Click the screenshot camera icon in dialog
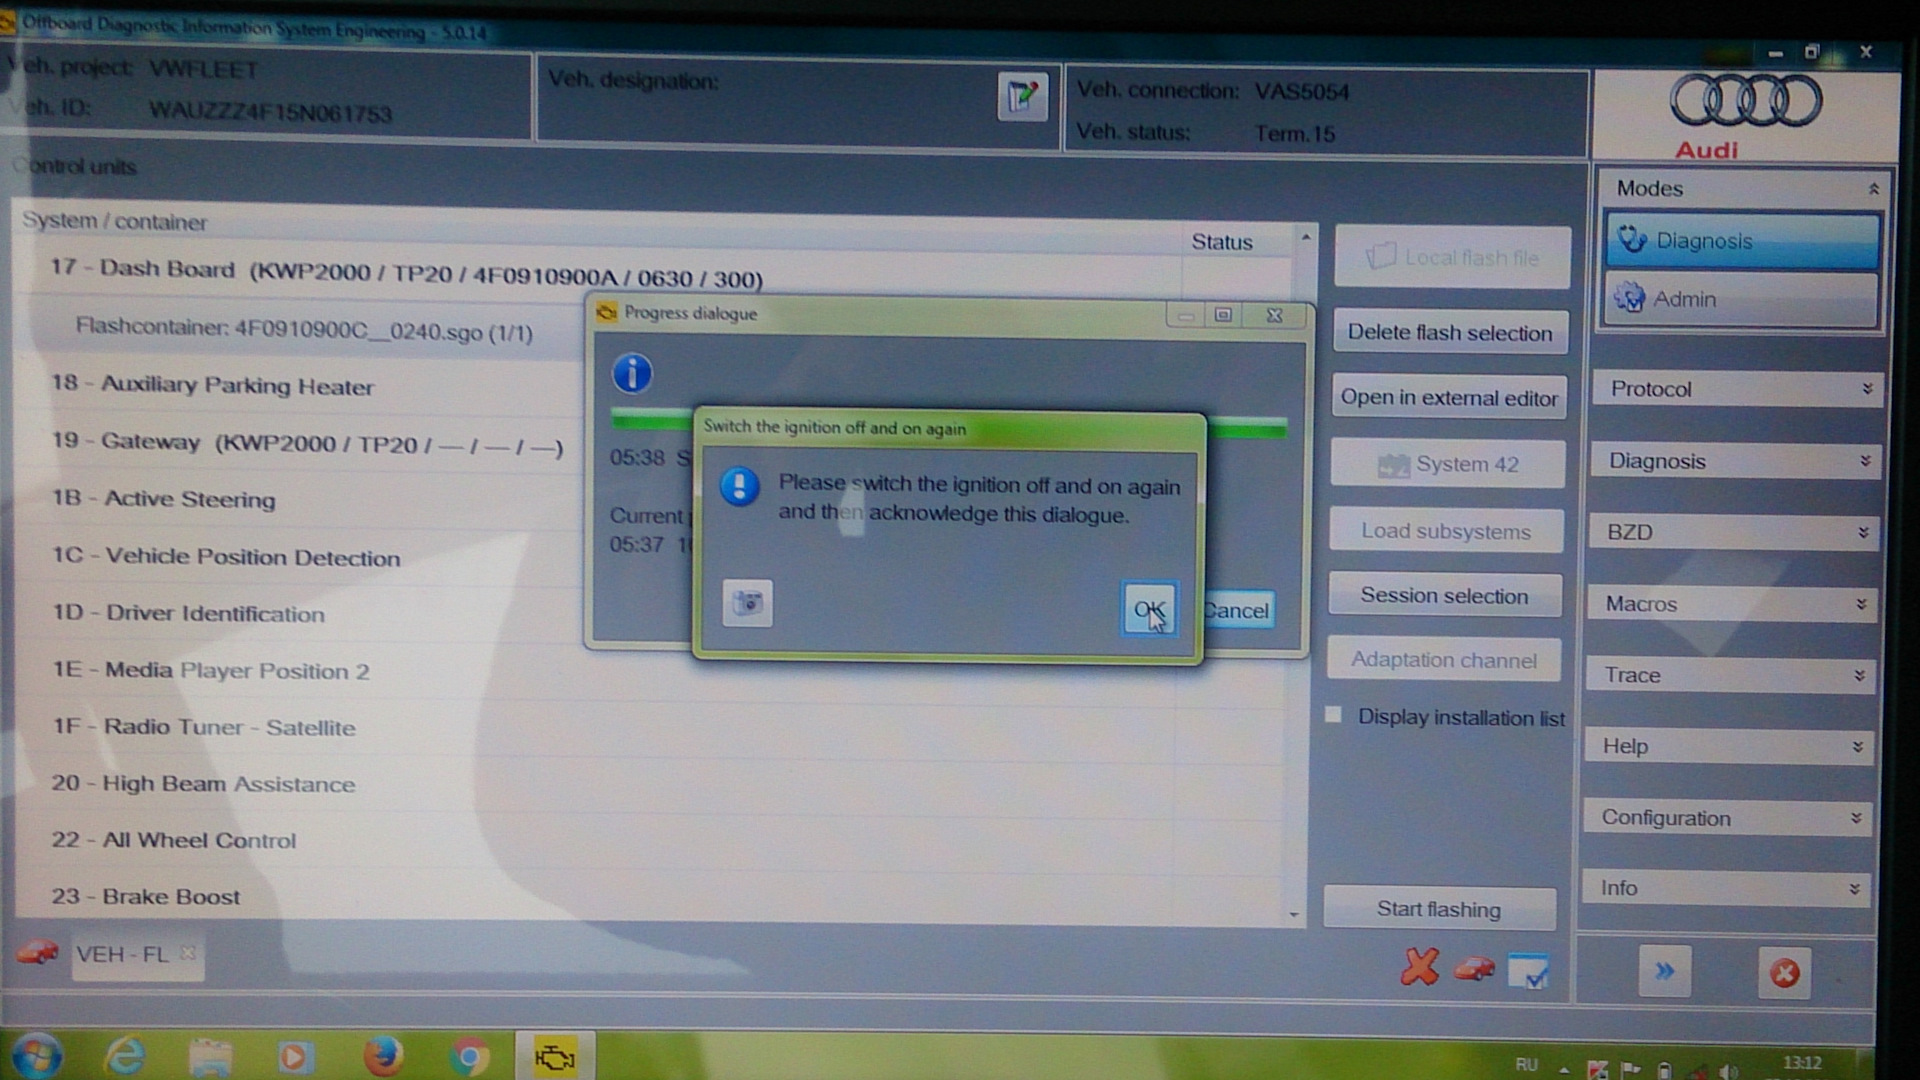This screenshot has width=1920, height=1080. [x=747, y=603]
